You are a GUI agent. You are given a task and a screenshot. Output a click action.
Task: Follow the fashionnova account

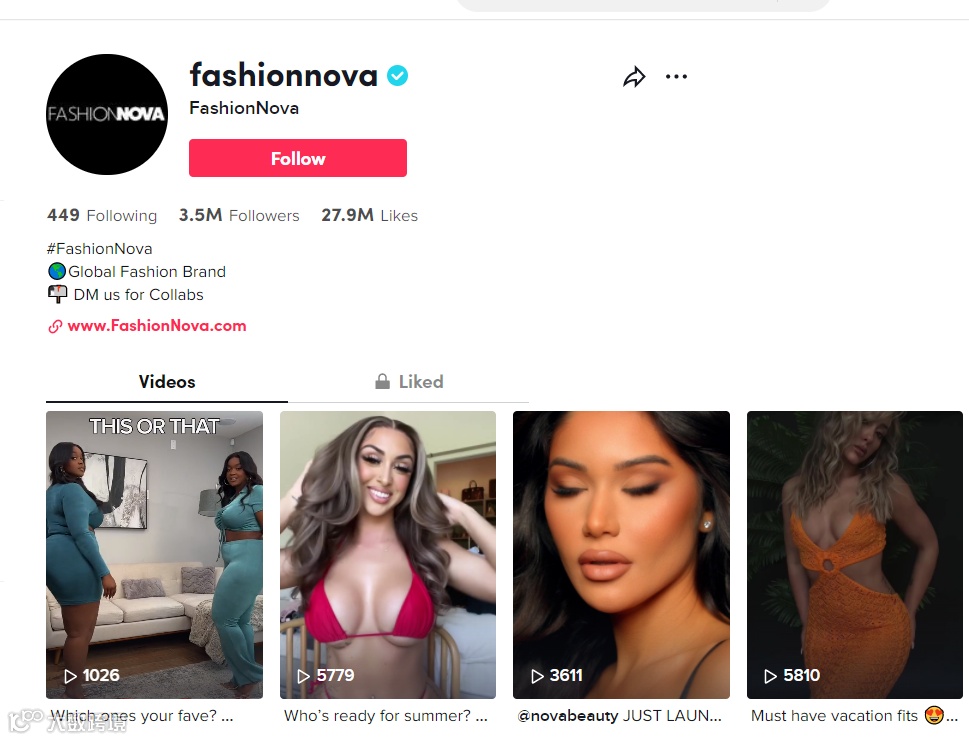pos(298,158)
